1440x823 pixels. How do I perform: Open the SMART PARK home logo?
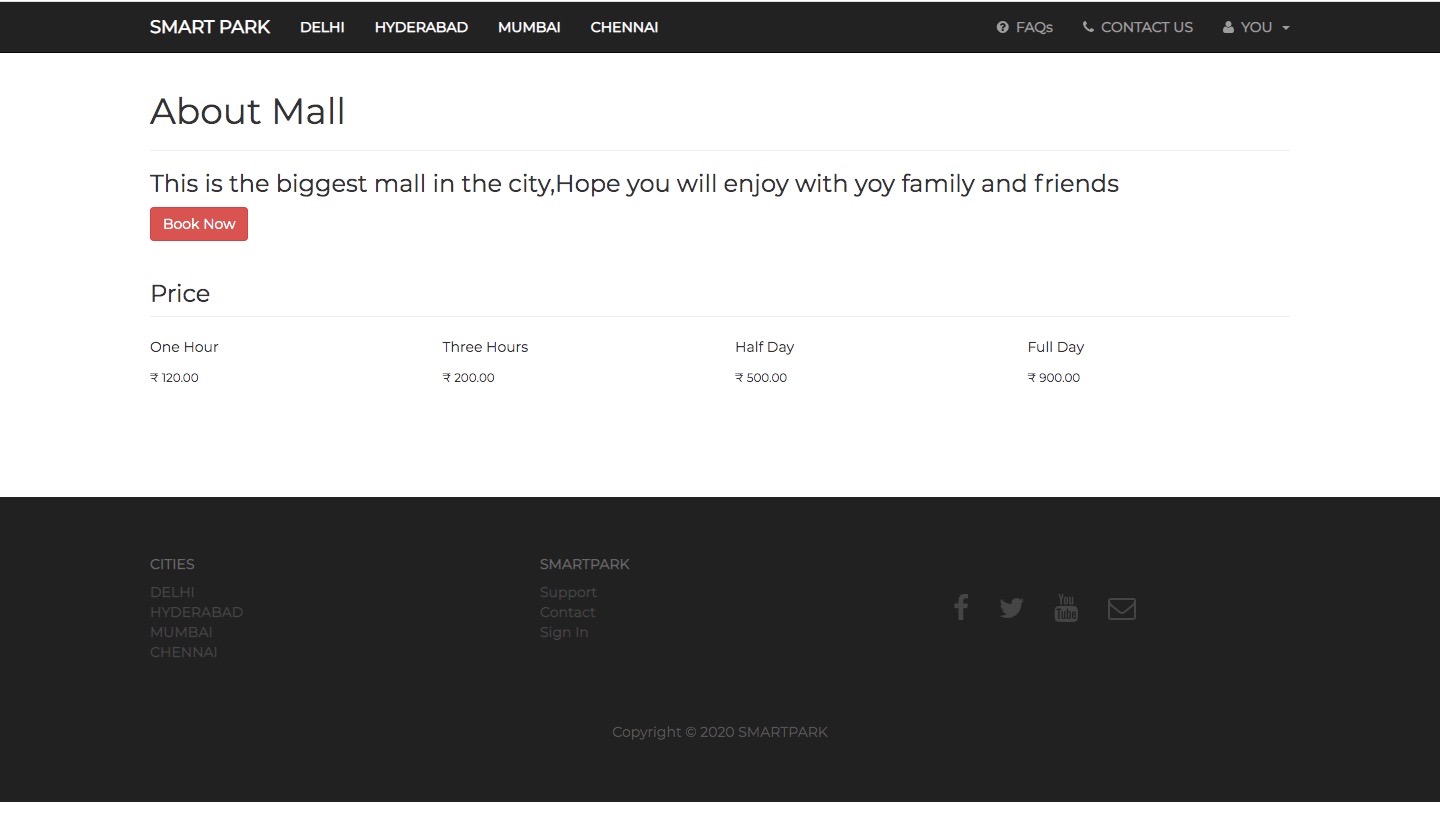(x=210, y=27)
